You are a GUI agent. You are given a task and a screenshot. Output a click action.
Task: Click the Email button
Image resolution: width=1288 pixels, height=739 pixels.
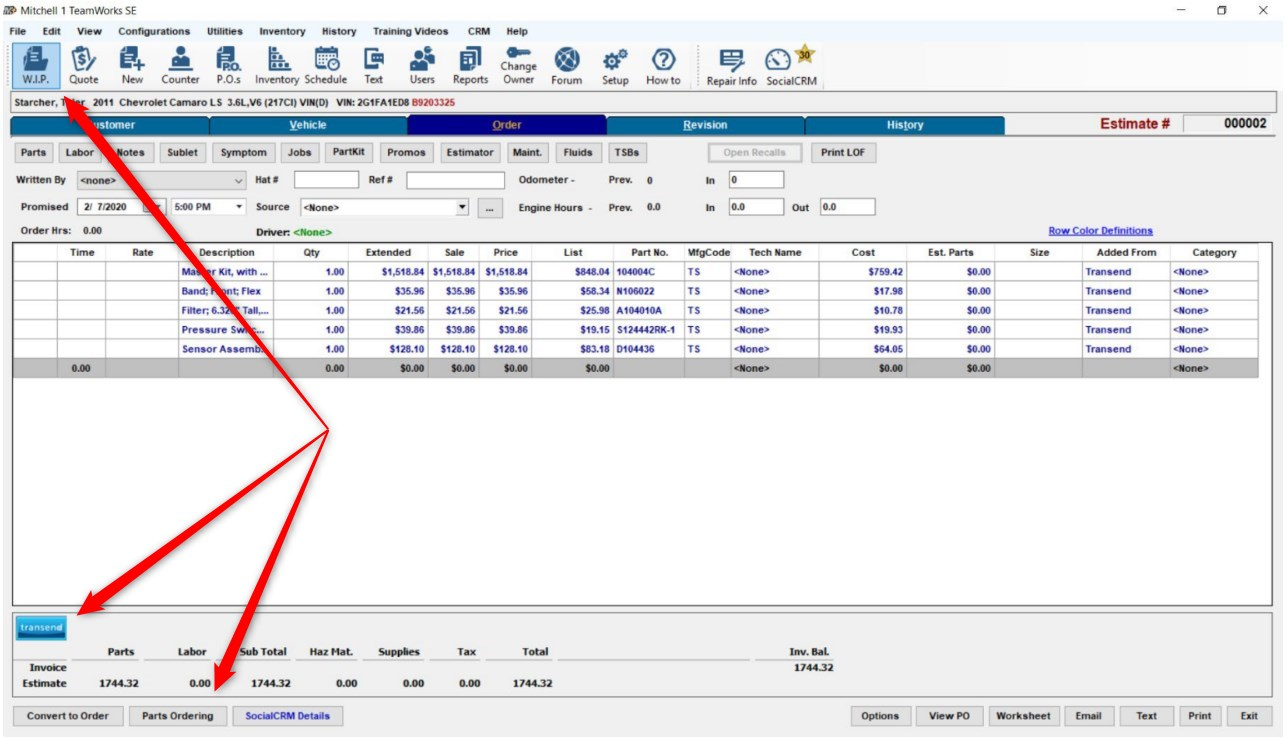tap(1088, 716)
